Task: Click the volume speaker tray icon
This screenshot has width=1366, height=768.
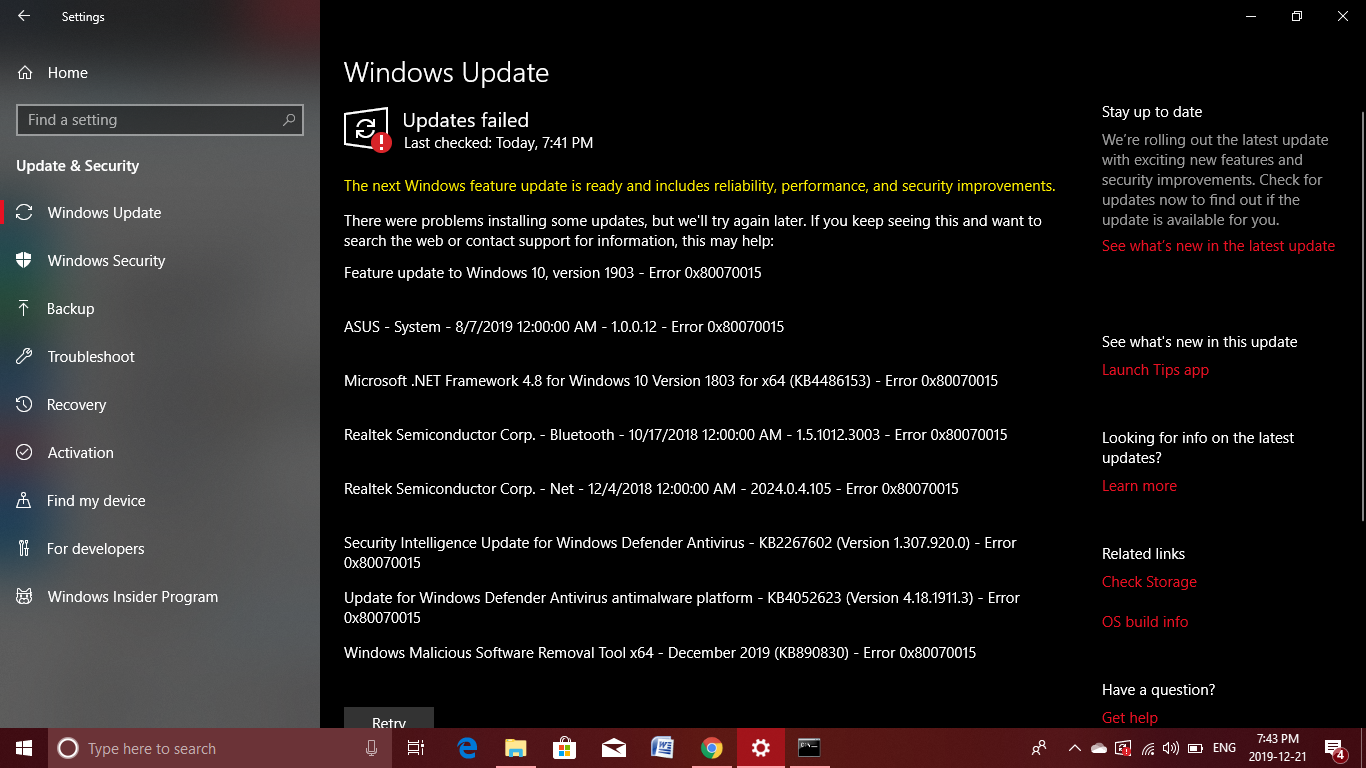Action: pos(1171,748)
